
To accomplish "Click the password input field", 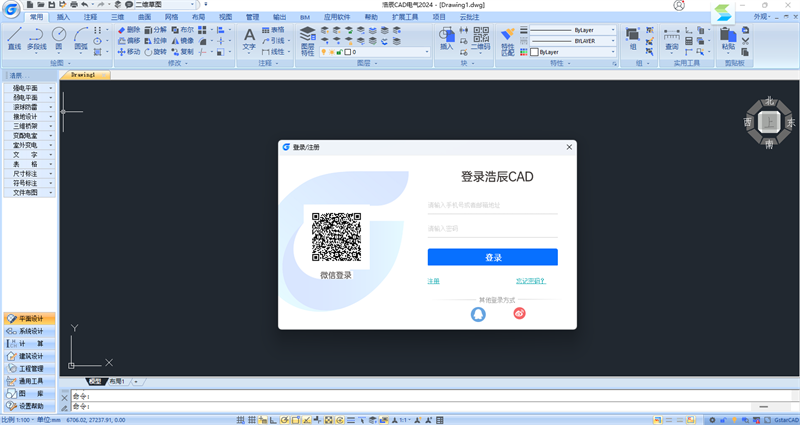I will click(492, 229).
